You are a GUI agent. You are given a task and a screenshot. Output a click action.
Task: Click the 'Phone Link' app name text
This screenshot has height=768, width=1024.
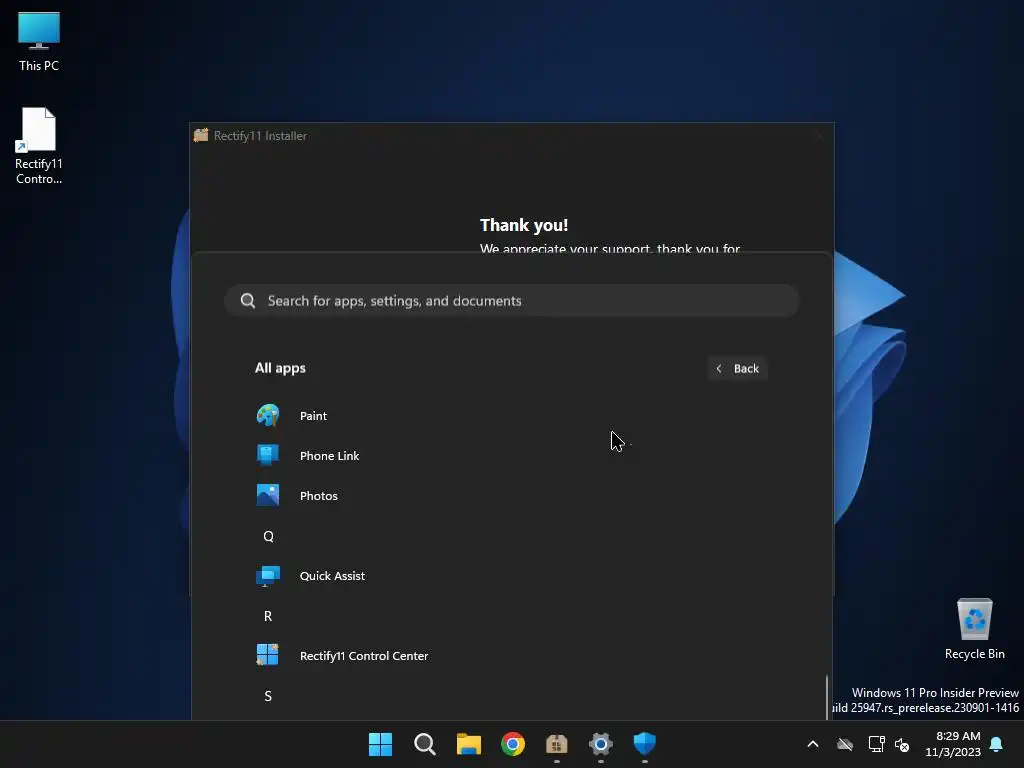coord(329,455)
